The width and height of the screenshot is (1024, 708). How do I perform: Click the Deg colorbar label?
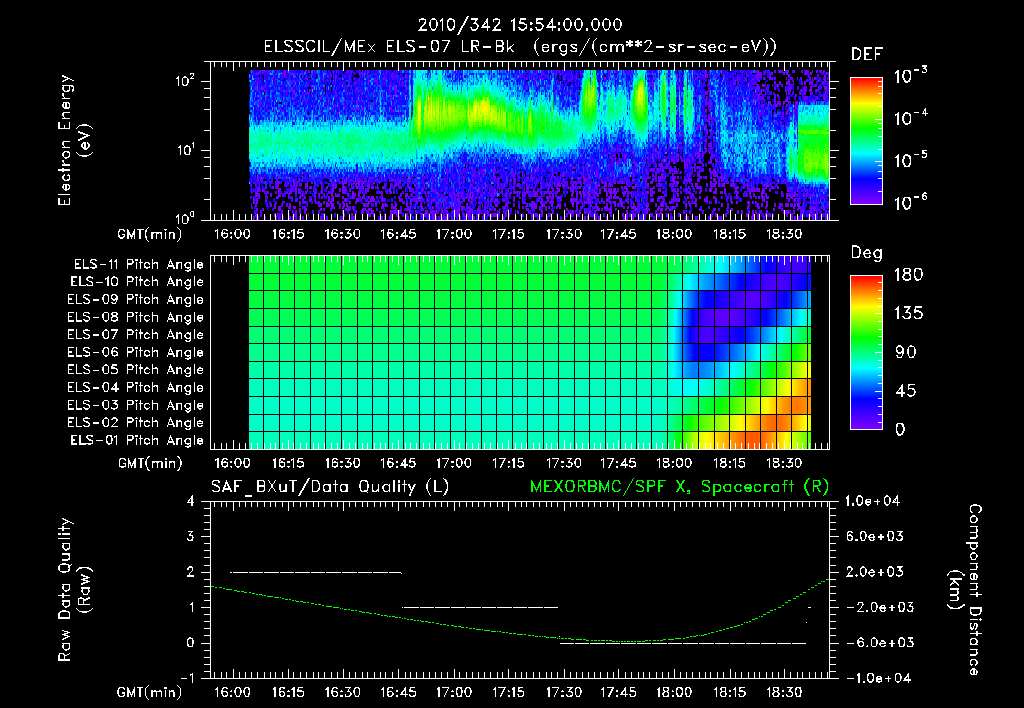pos(867,253)
